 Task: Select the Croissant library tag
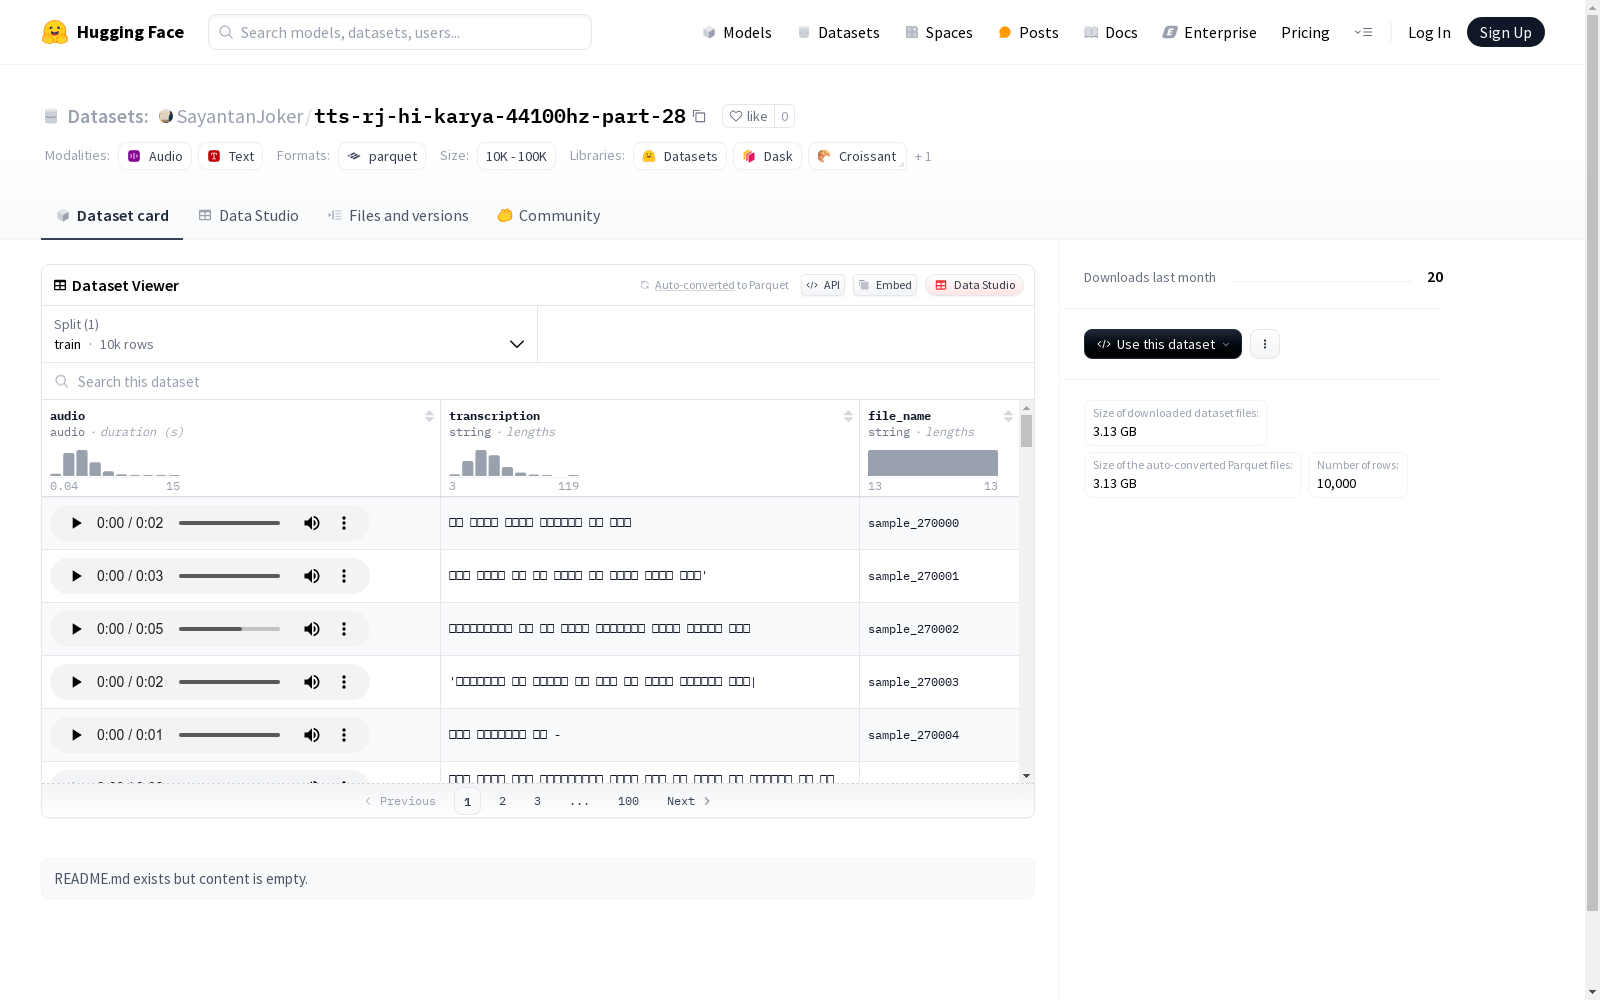coord(857,156)
